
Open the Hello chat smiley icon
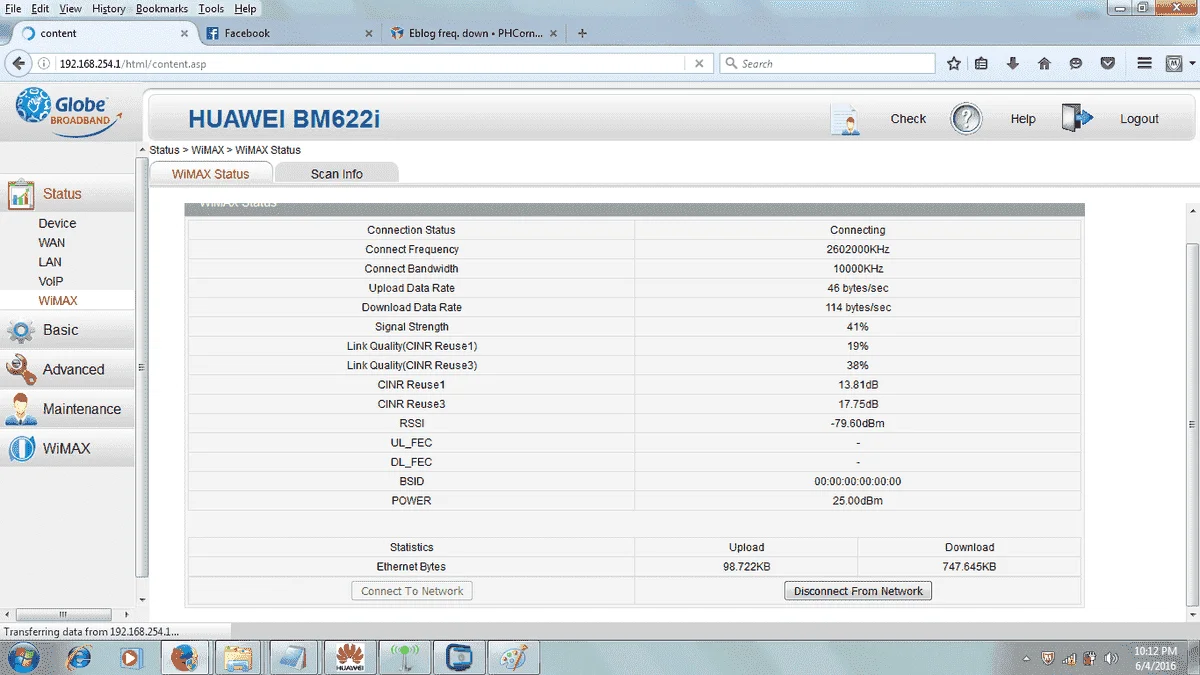[x=1076, y=63]
